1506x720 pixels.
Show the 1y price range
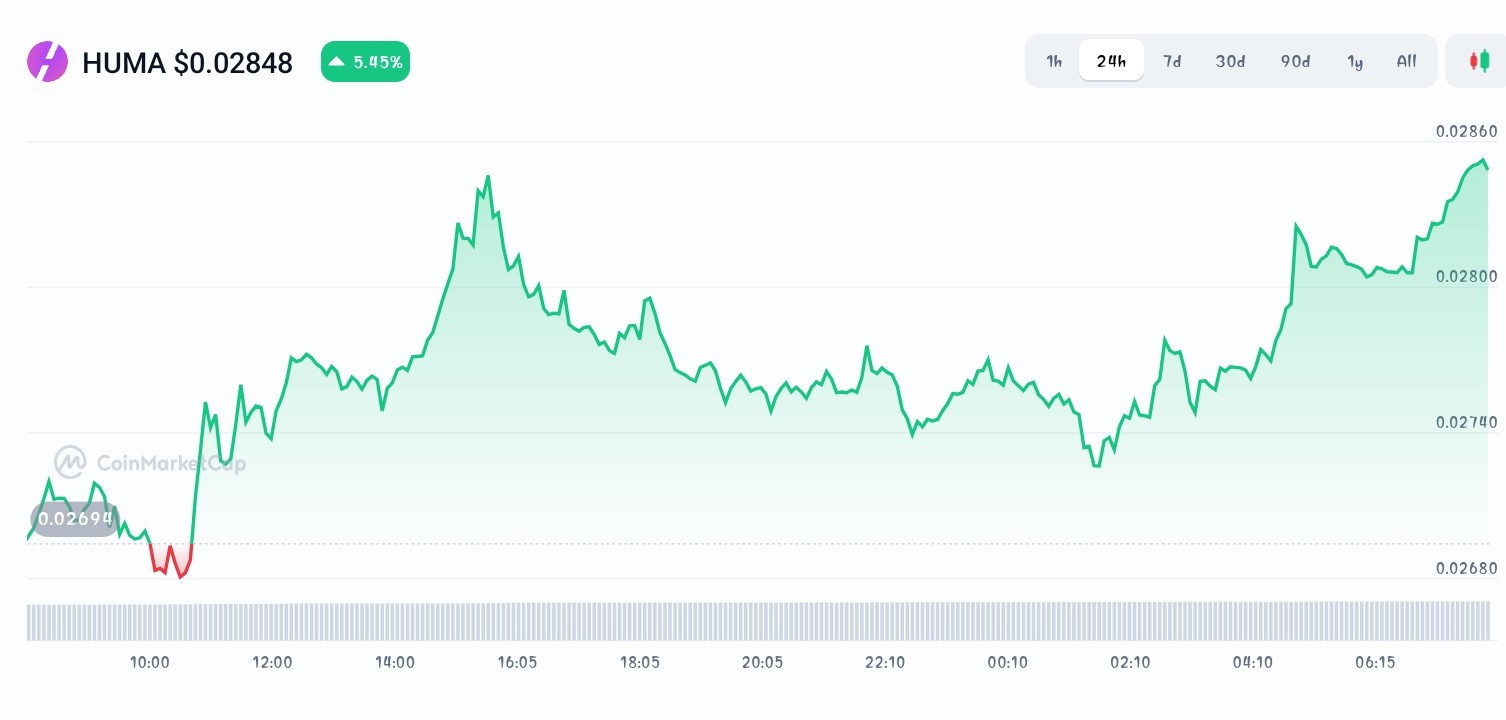point(1355,61)
